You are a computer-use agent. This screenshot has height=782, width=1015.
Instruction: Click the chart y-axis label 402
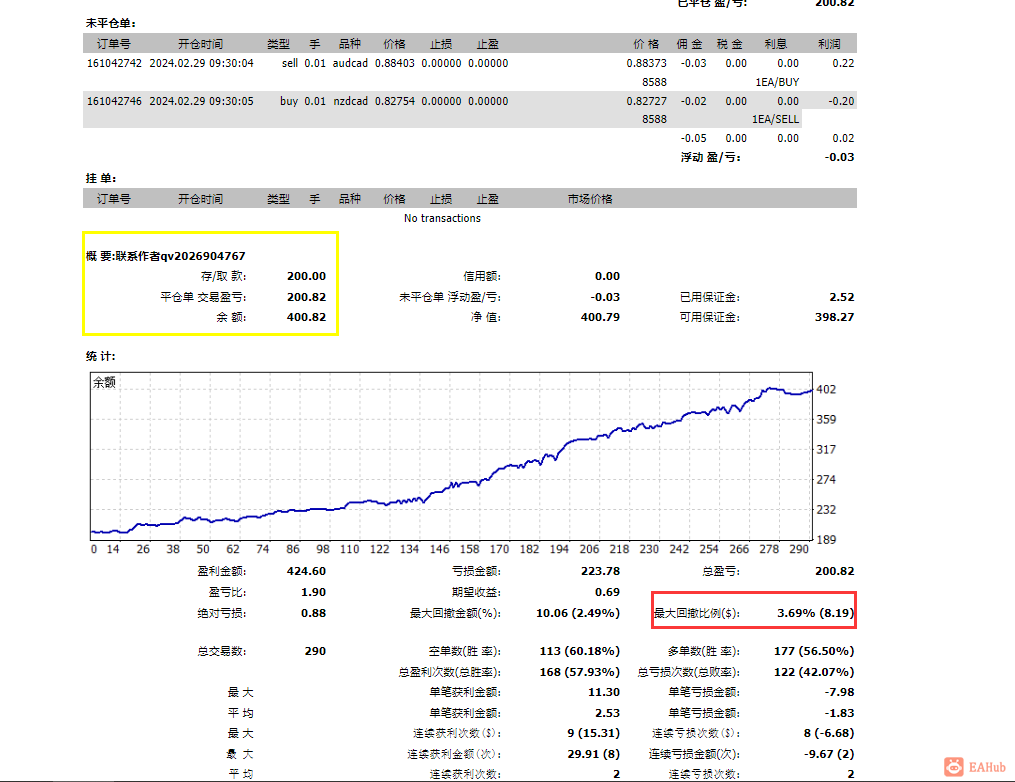click(x=826, y=389)
